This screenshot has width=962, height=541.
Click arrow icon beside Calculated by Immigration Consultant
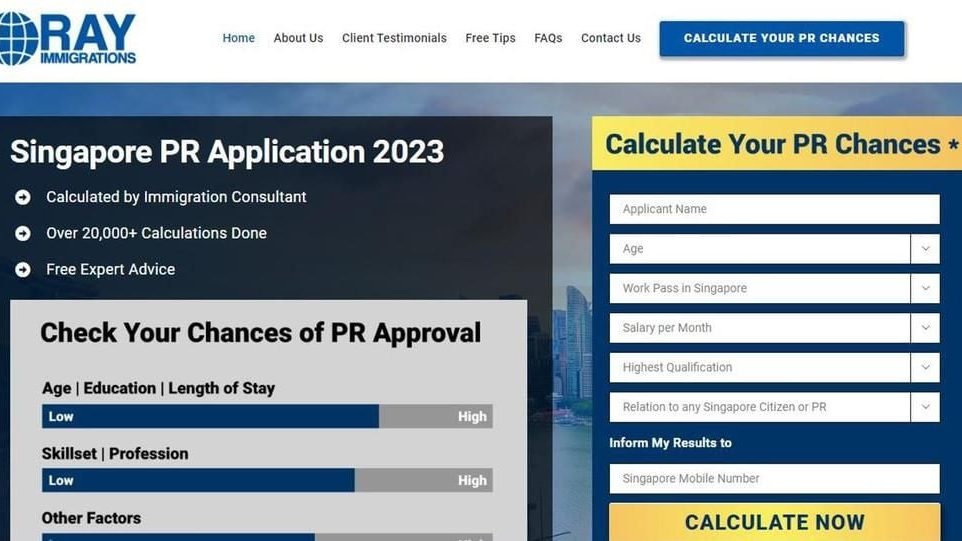click(23, 197)
